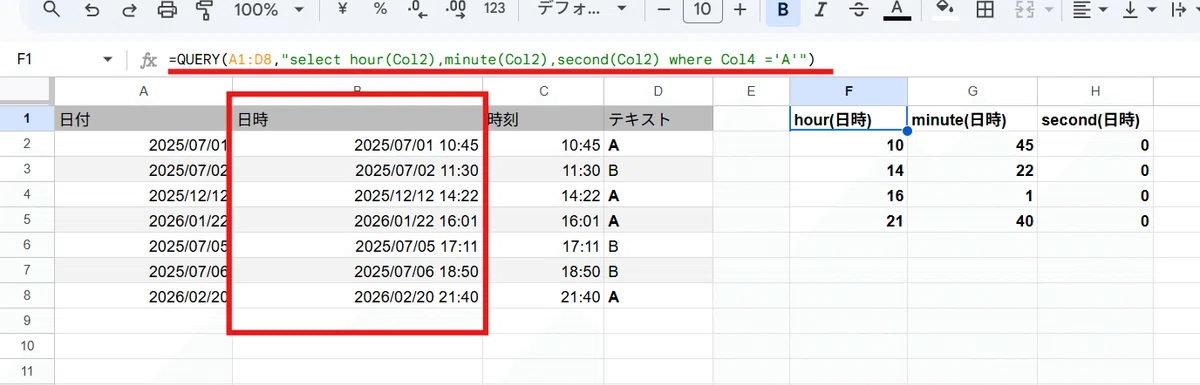Click the 日付 header cell
This screenshot has height=385, width=1200.
coord(143,120)
